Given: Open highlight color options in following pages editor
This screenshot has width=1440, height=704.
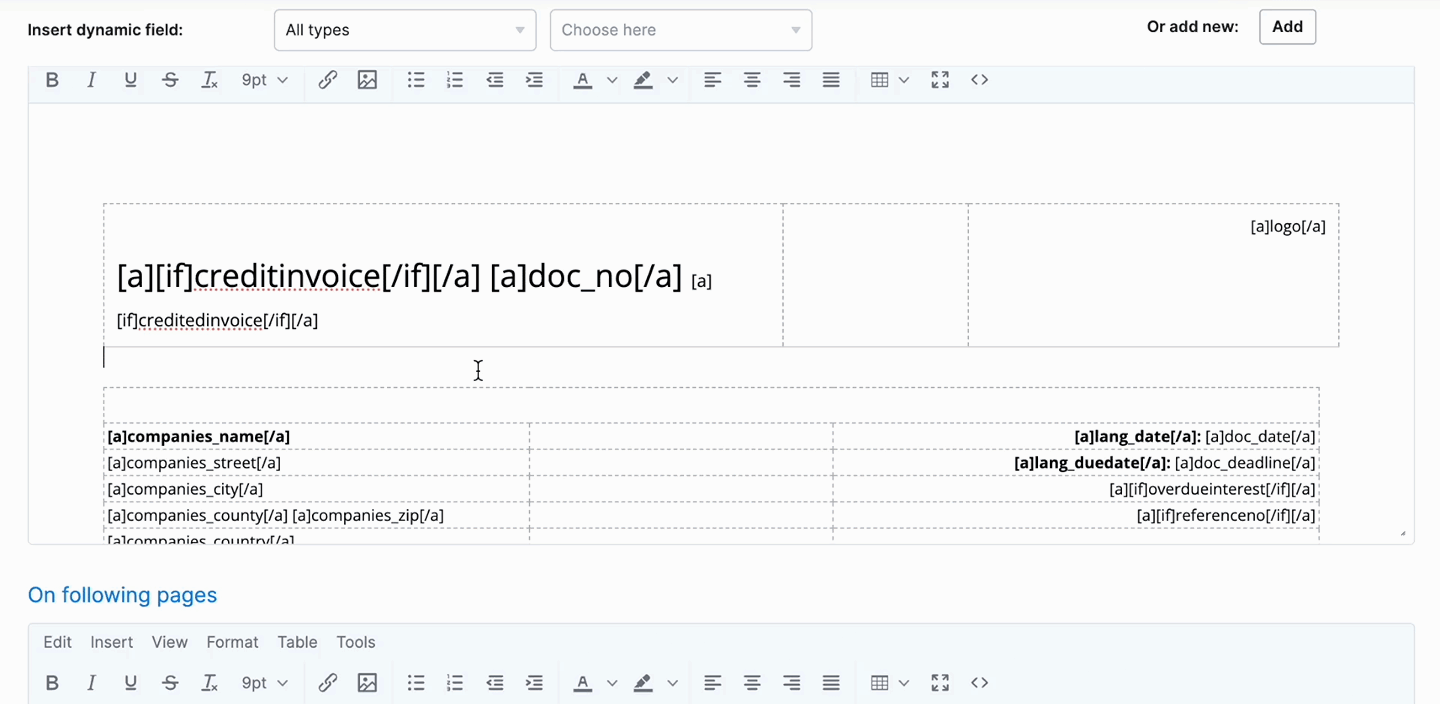Looking at the screenshot, I should 672,683.
